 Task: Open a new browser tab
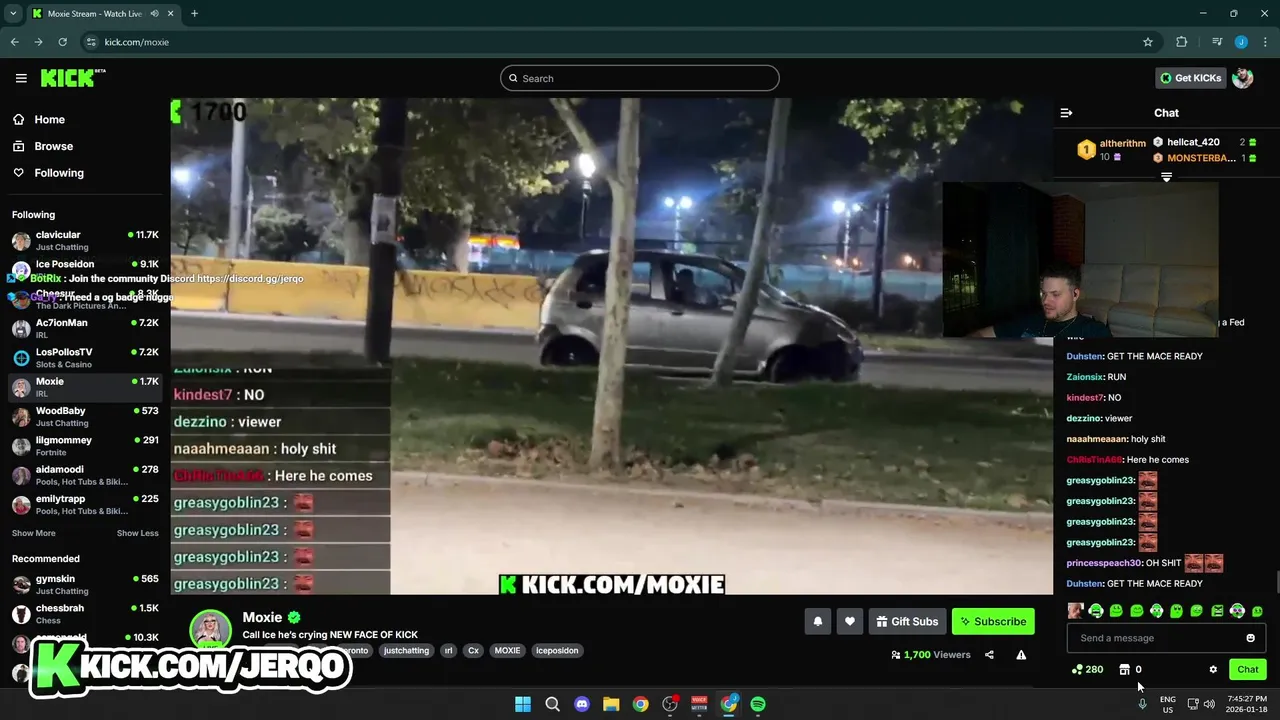194,13
